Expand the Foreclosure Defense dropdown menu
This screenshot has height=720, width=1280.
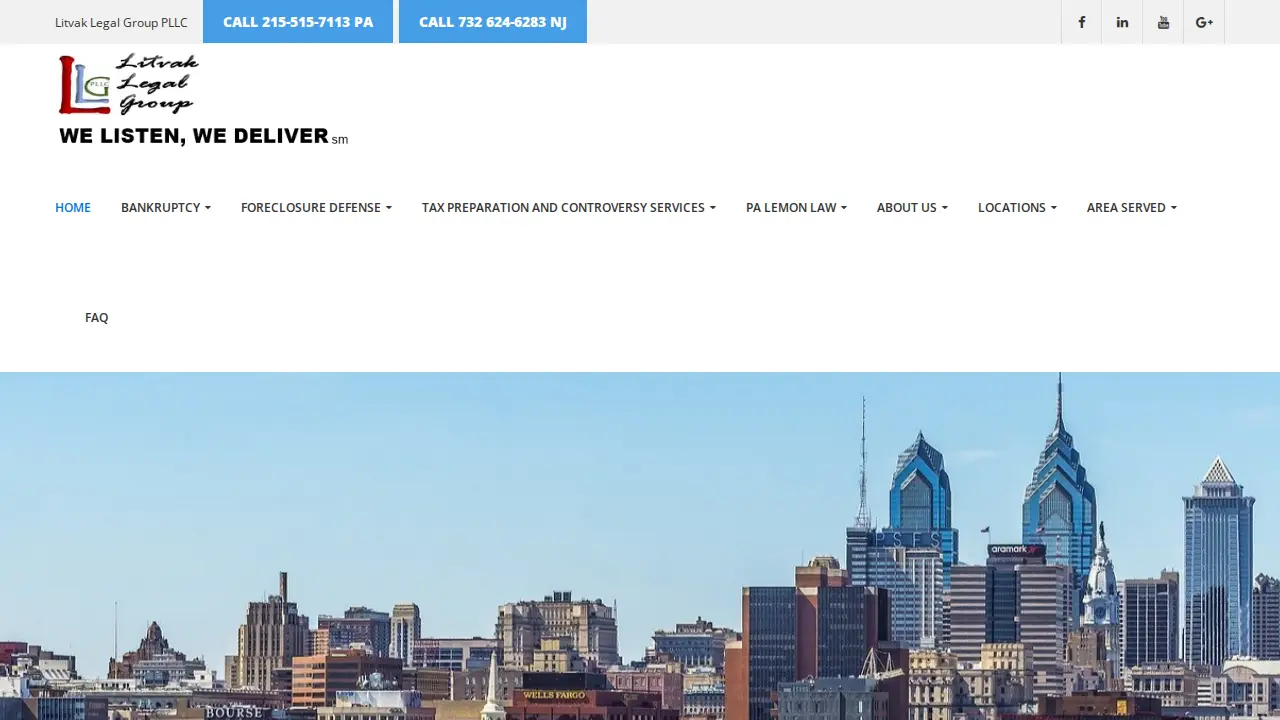tap(316, 207)
